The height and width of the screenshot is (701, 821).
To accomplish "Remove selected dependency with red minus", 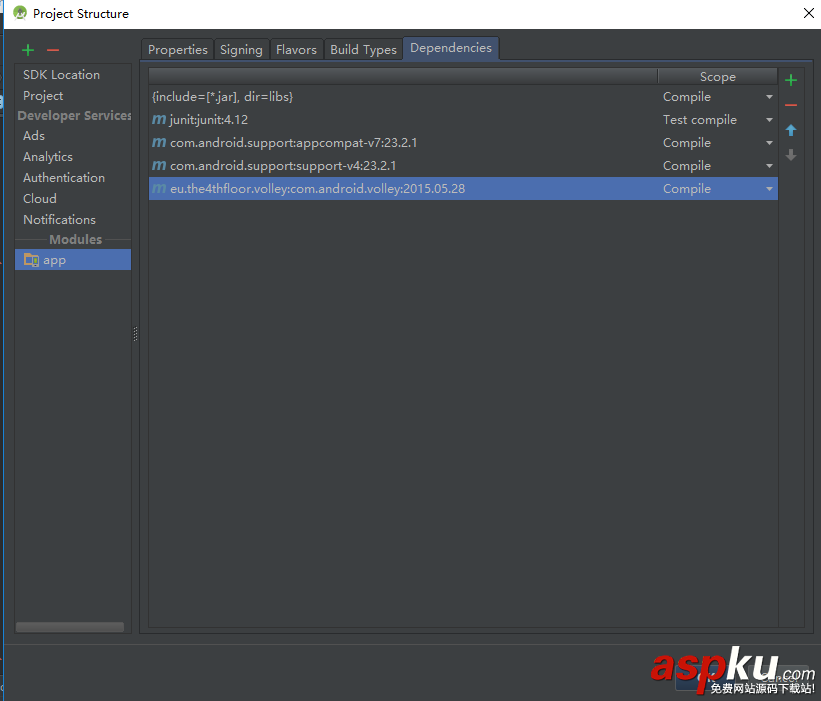I will 791,105.
